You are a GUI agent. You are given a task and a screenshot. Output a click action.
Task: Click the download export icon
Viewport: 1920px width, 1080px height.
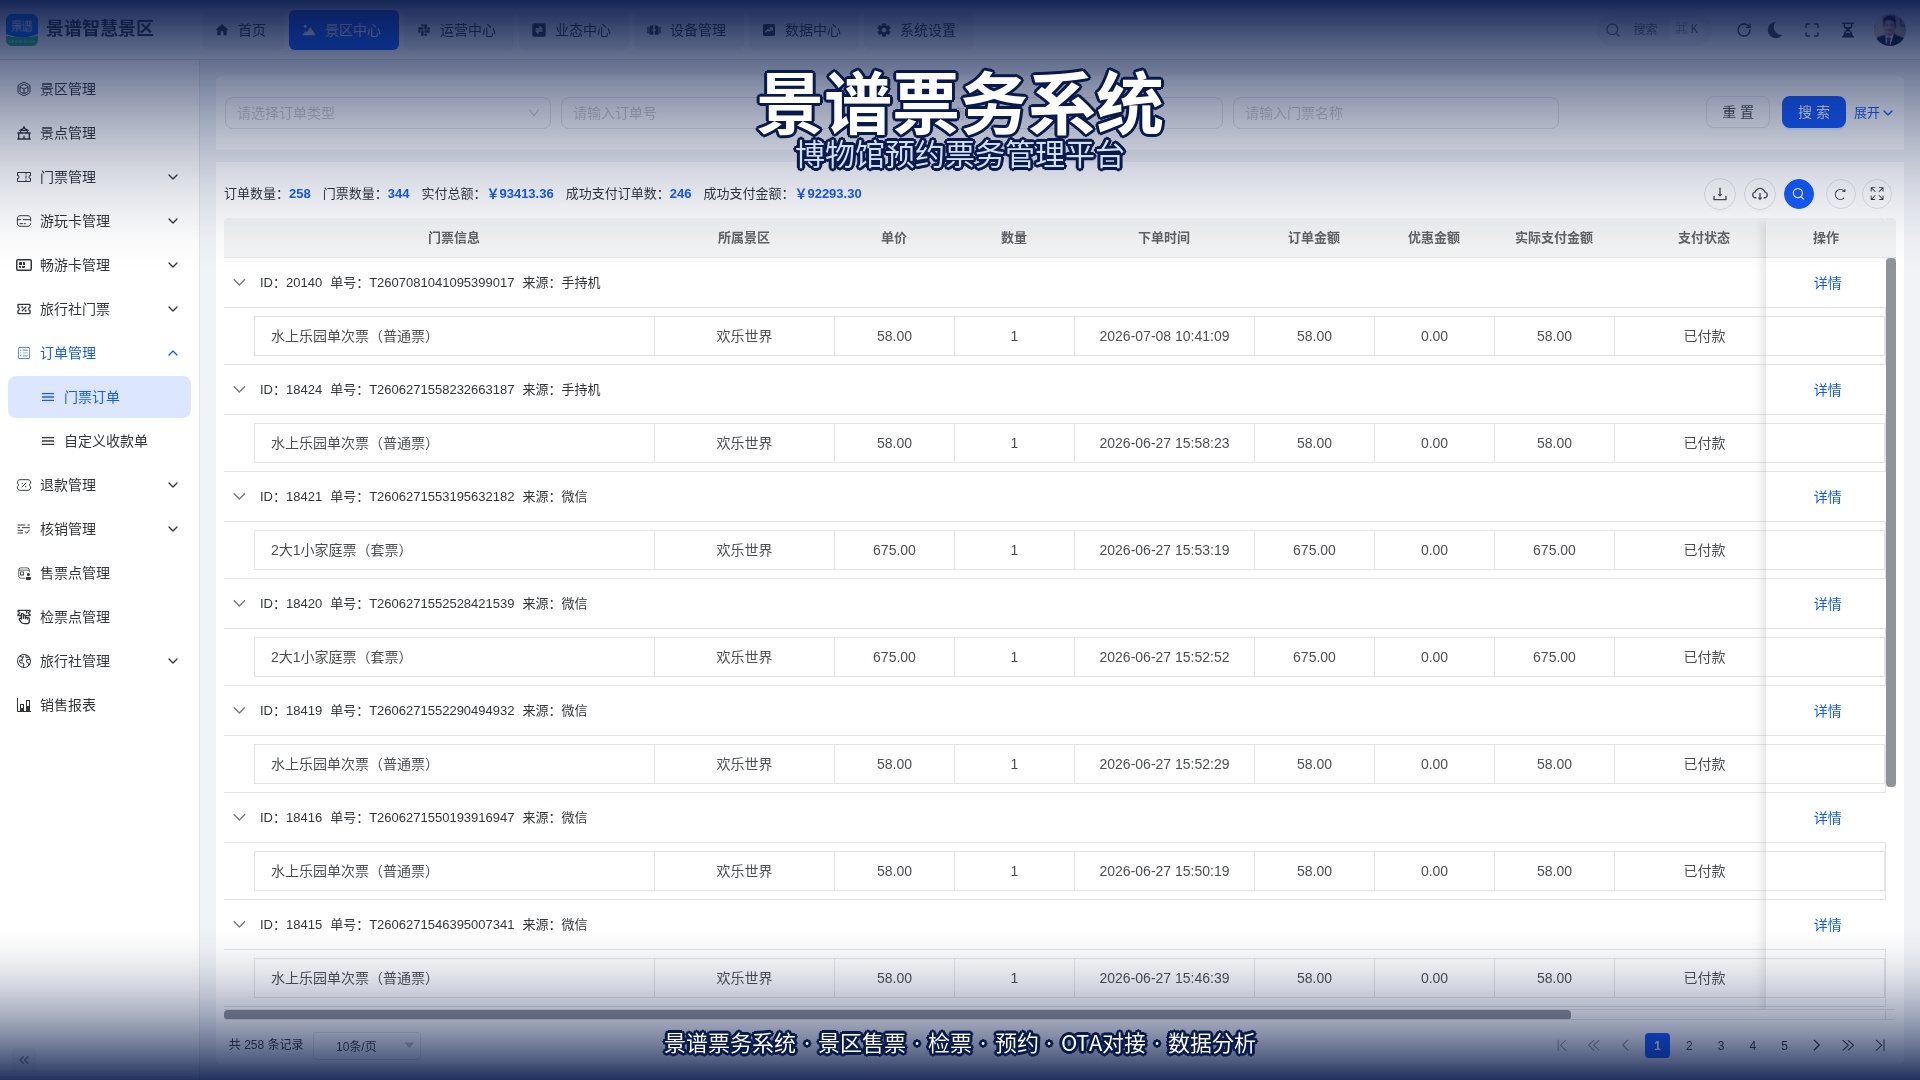click(1720, 194)
